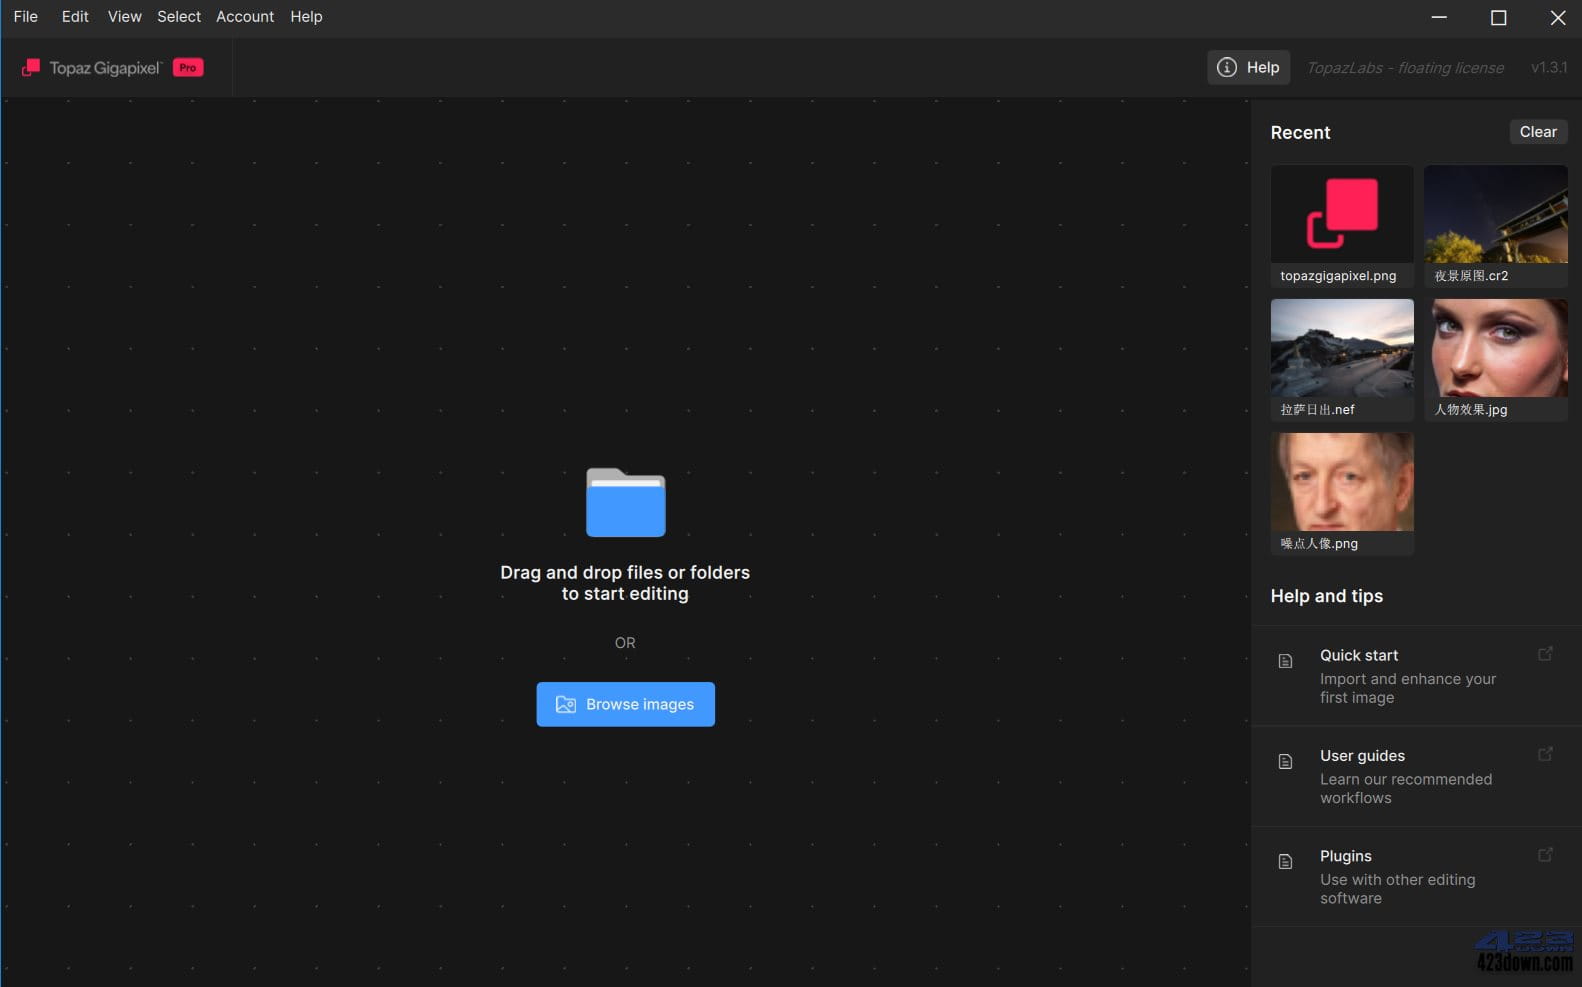Click version number v1.3.1
The width and height of the screenshot is (1582, 987).
coord(1549,67)
